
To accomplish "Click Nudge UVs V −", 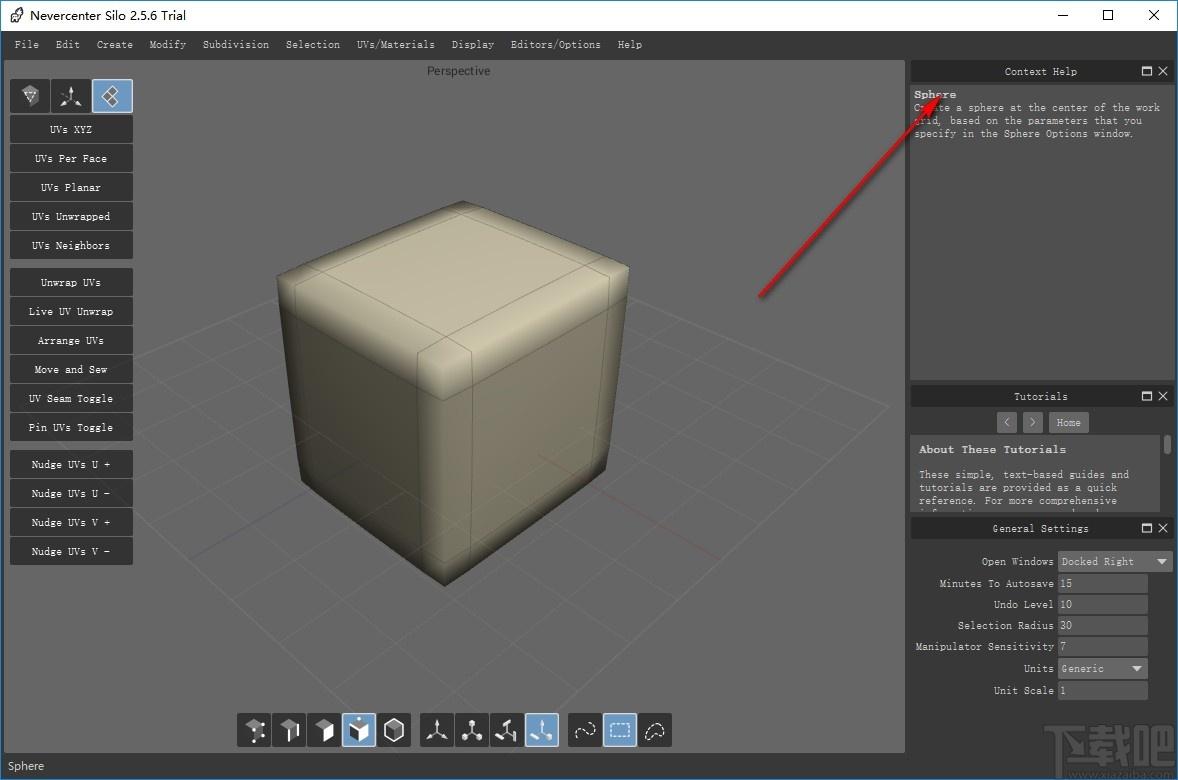I will click(x=71, y=551).
